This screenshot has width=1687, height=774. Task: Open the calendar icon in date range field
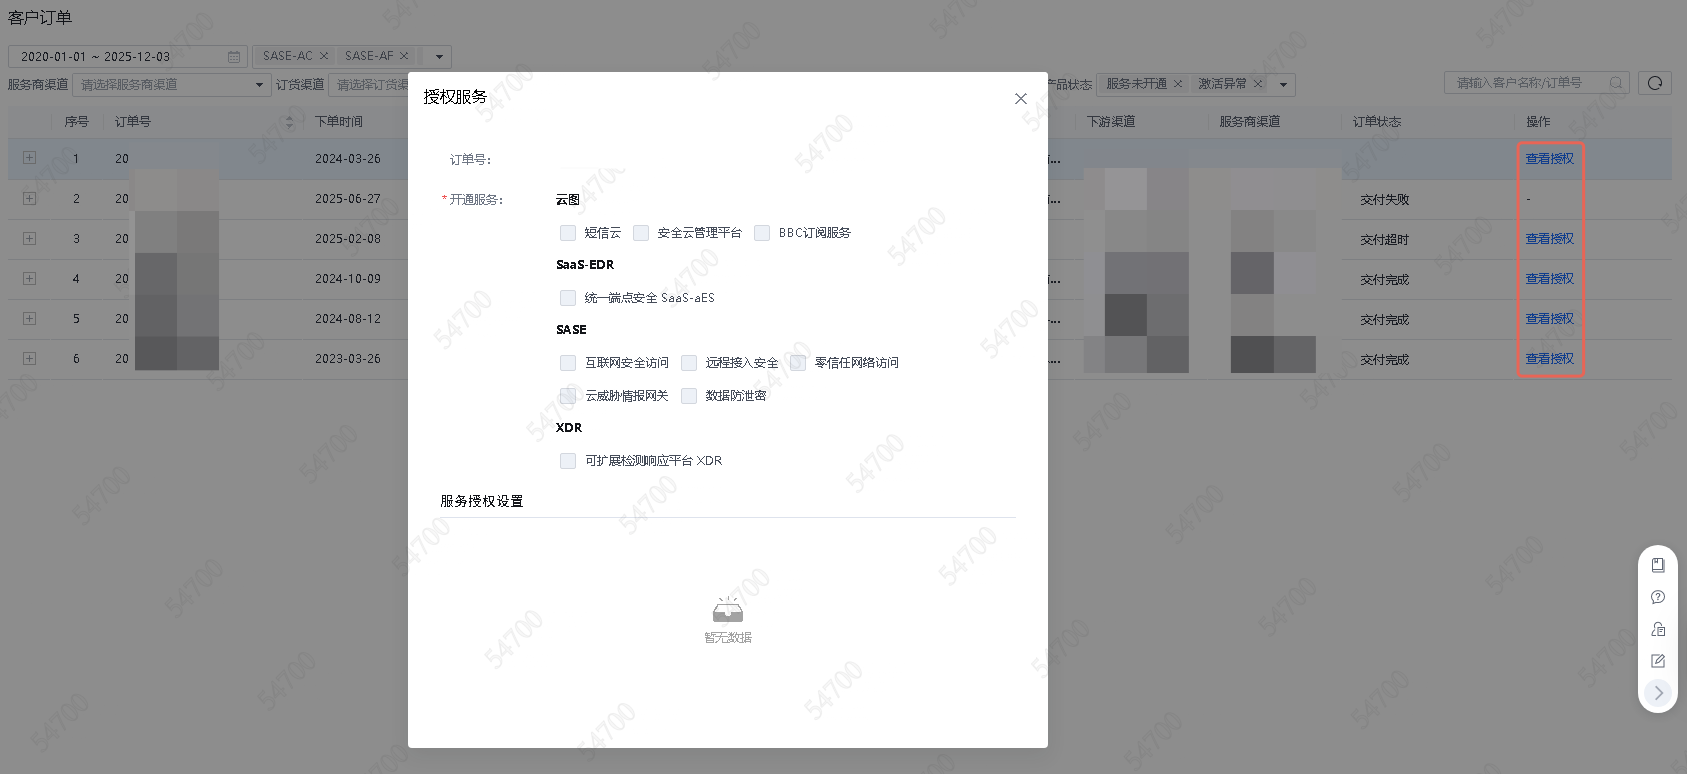234,57
